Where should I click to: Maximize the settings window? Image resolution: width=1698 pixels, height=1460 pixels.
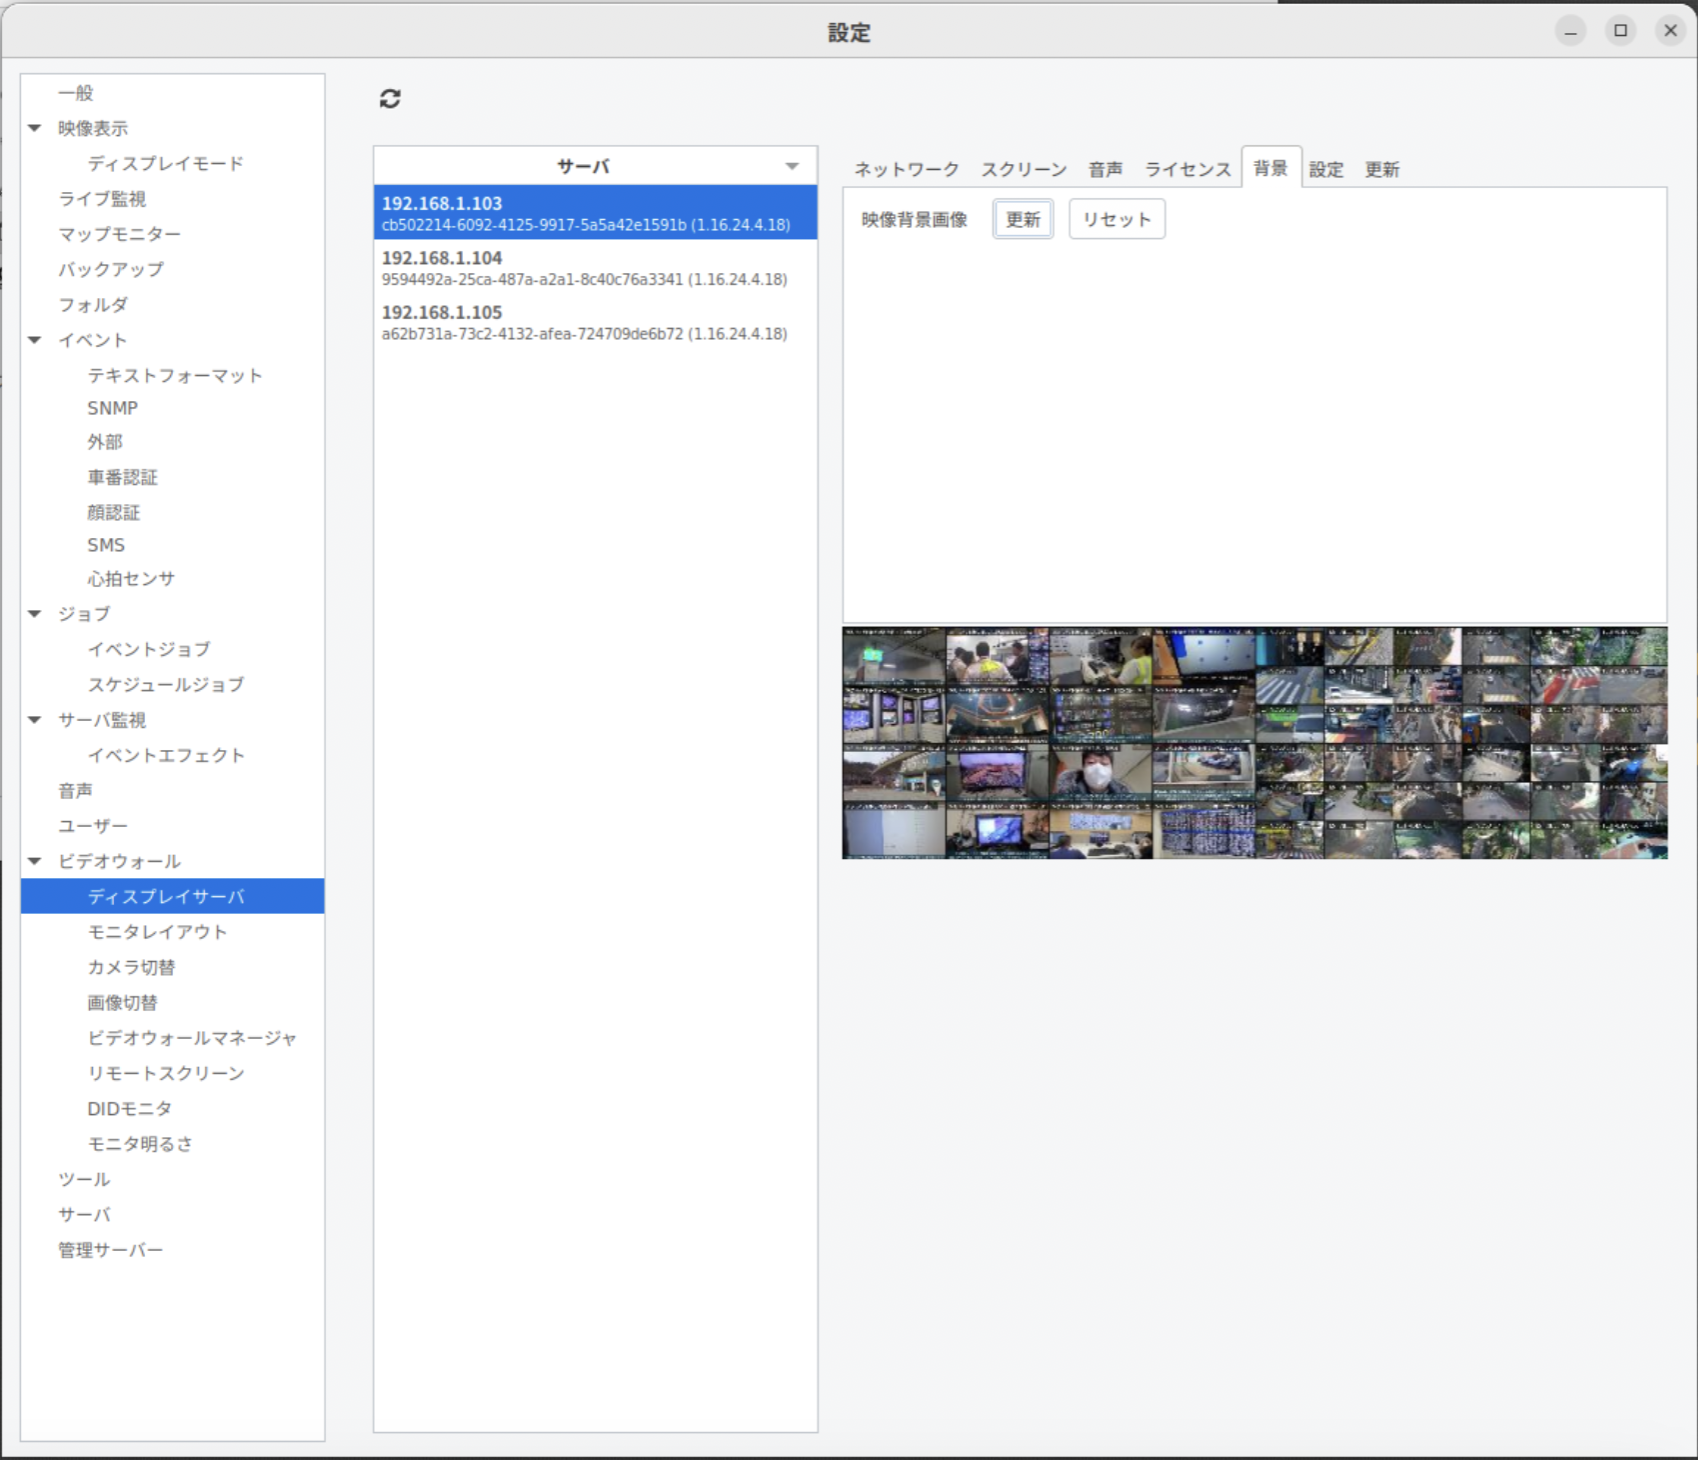coord(1620,31)
